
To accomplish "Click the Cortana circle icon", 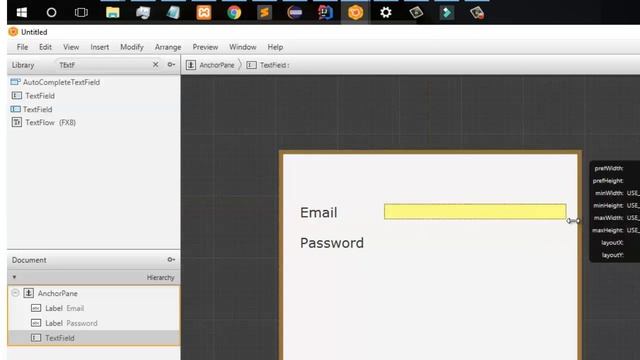I will 51,13.
